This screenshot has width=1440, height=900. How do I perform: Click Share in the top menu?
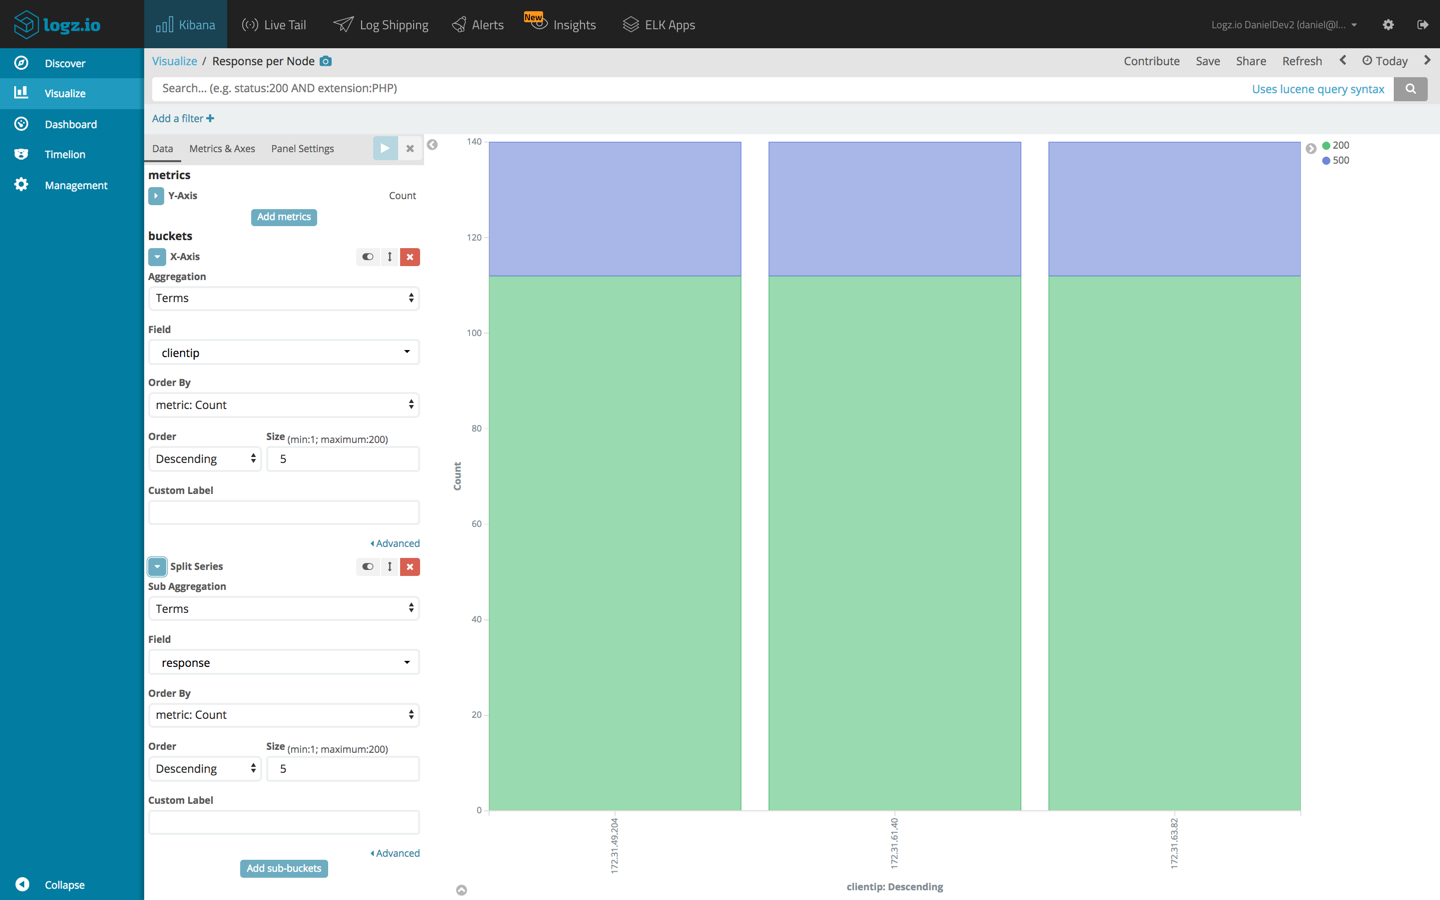point(1251,61)
